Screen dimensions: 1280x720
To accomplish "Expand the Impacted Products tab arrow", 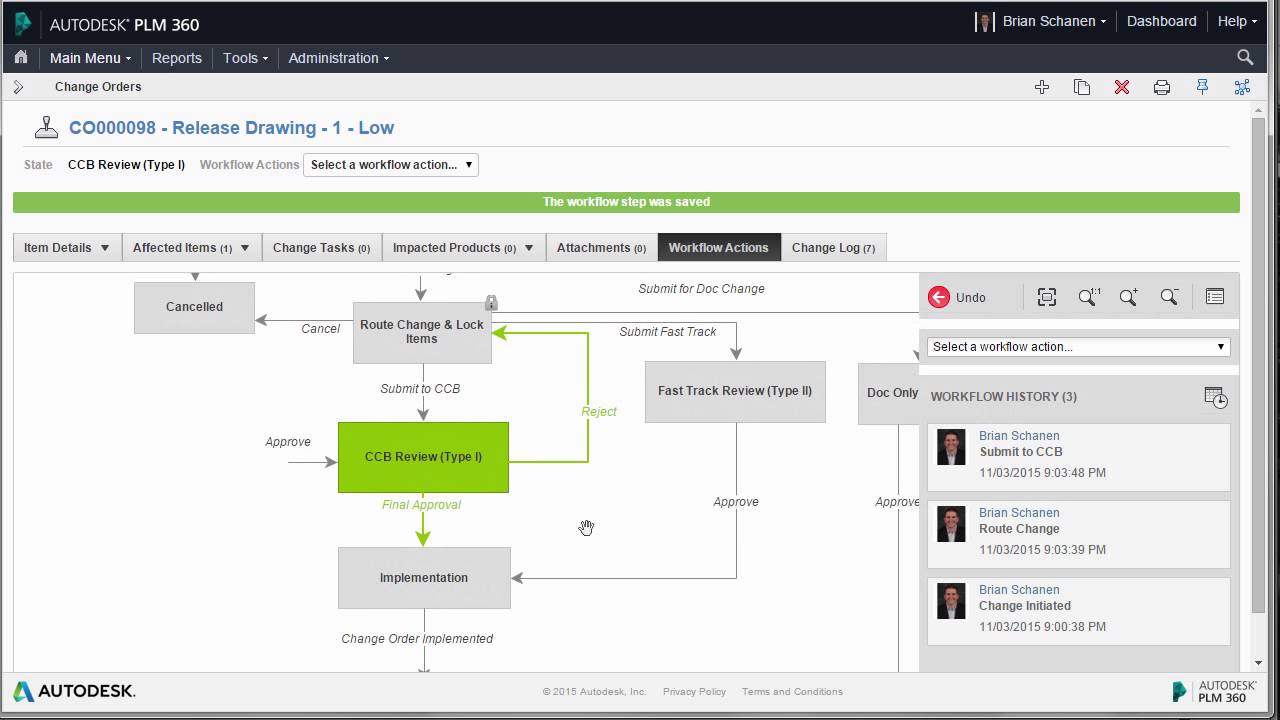I will click(529, 248).
